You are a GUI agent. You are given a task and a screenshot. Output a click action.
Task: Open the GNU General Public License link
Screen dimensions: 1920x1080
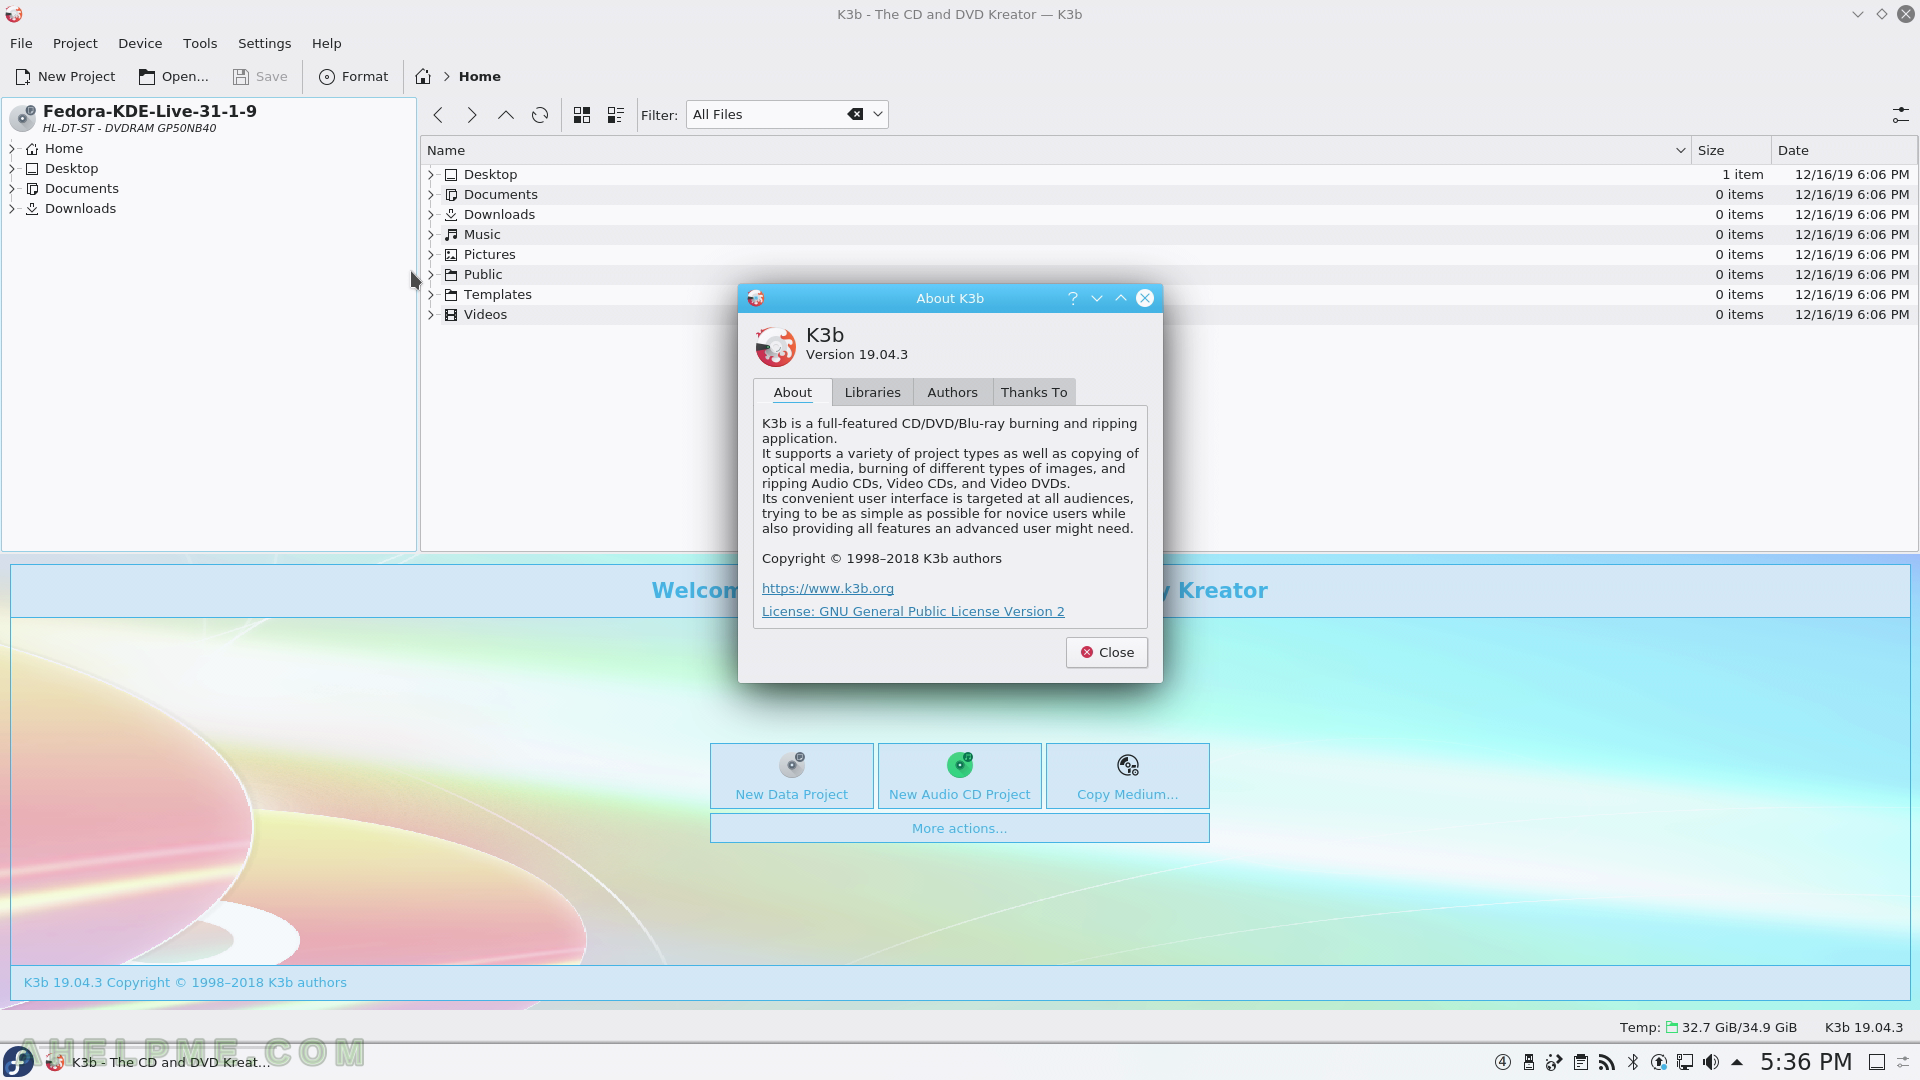tap(913, 611)
